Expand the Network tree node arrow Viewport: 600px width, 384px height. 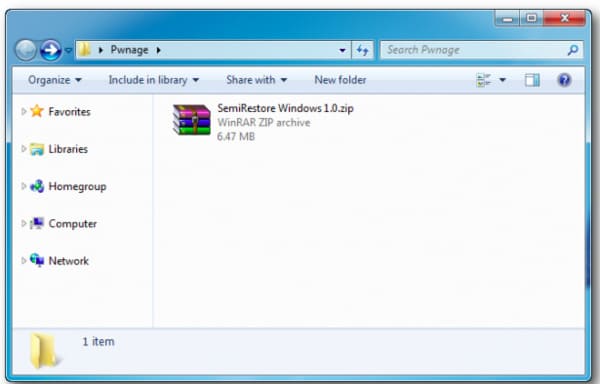(24, 260)
